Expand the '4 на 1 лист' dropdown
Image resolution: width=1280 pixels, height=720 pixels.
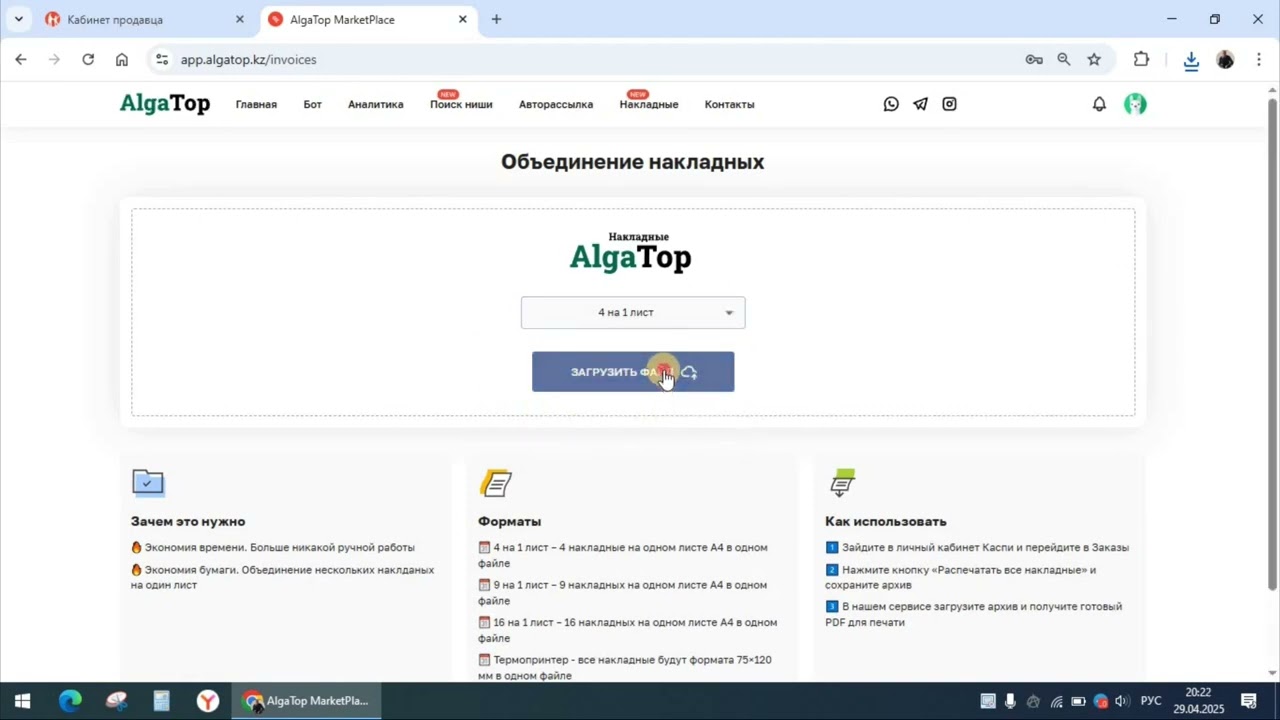(x=633, y=312)
